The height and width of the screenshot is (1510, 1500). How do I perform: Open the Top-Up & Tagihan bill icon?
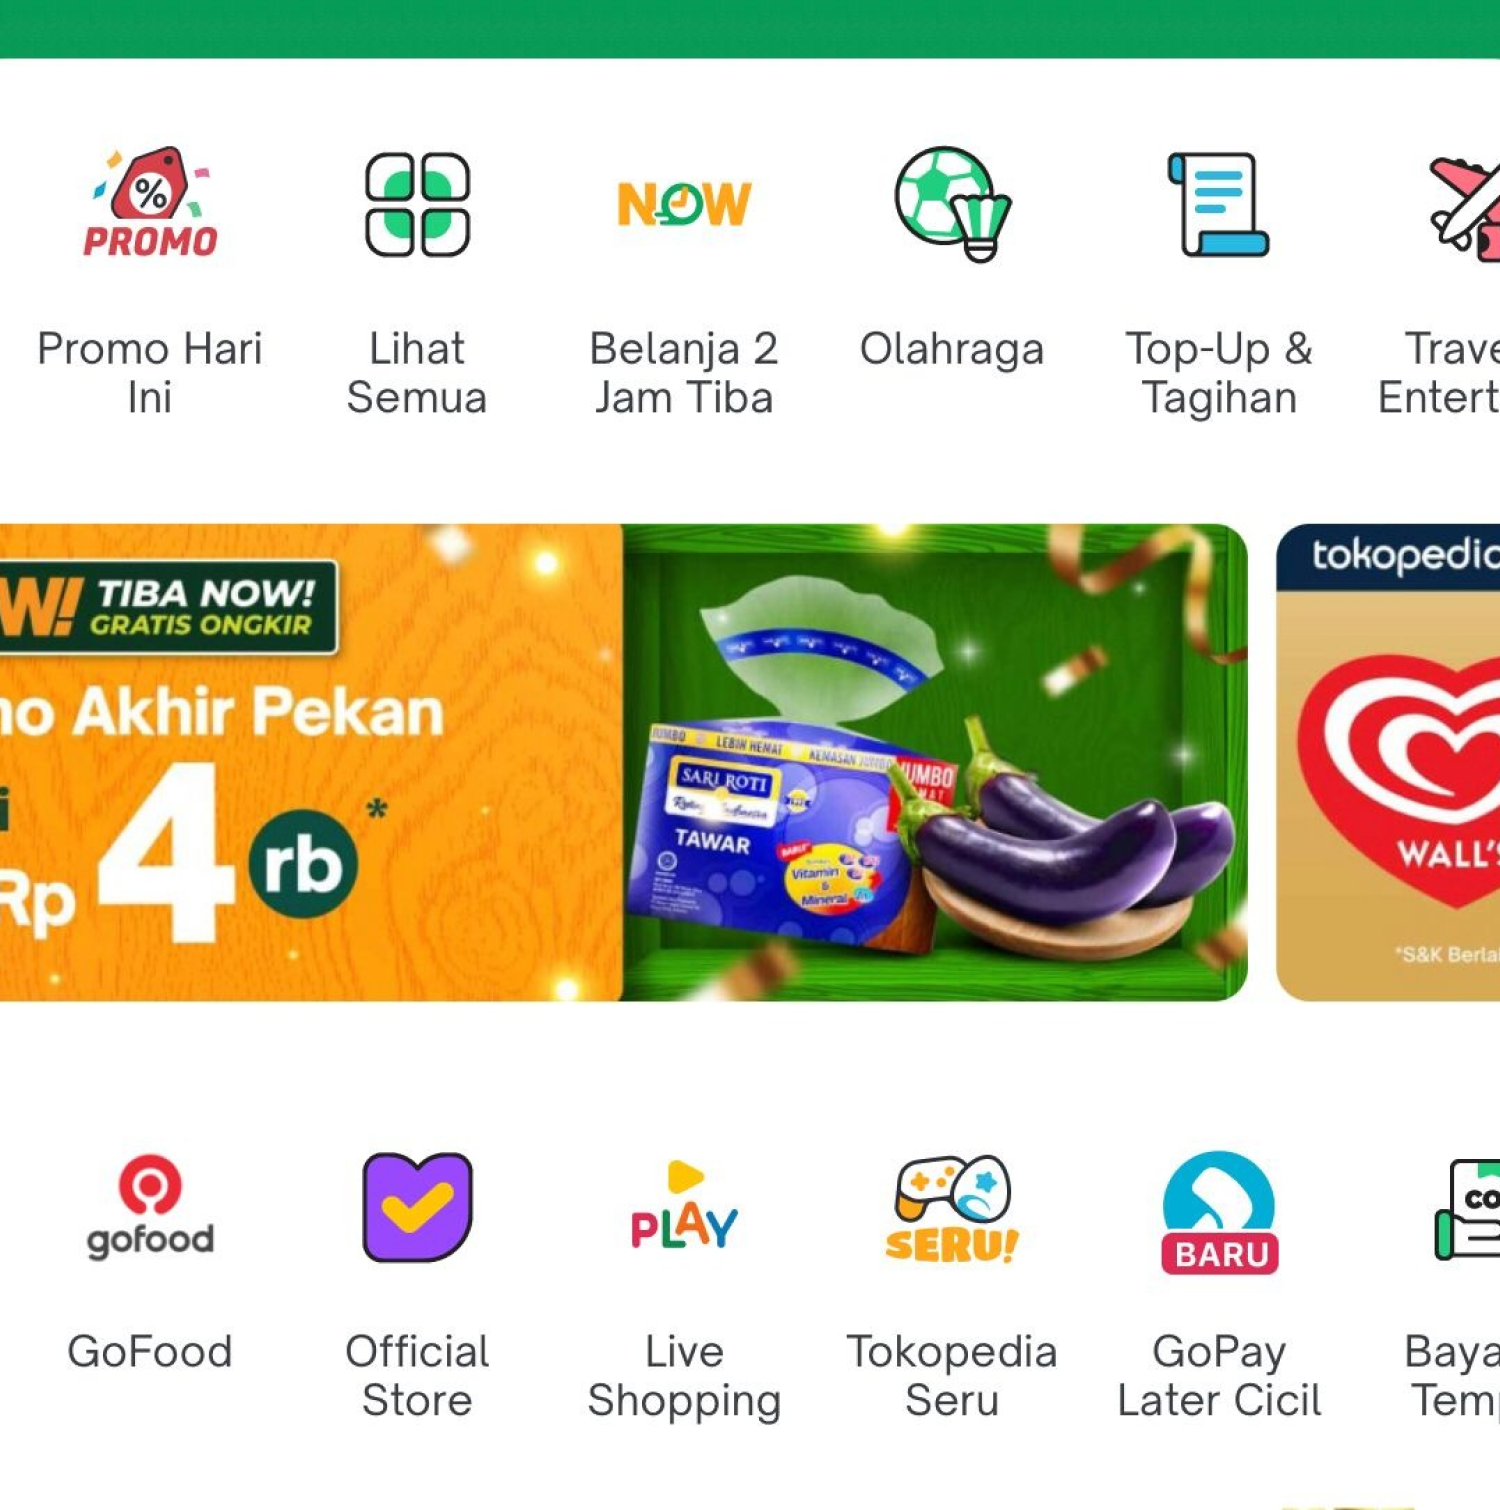tap(1218, 204)
